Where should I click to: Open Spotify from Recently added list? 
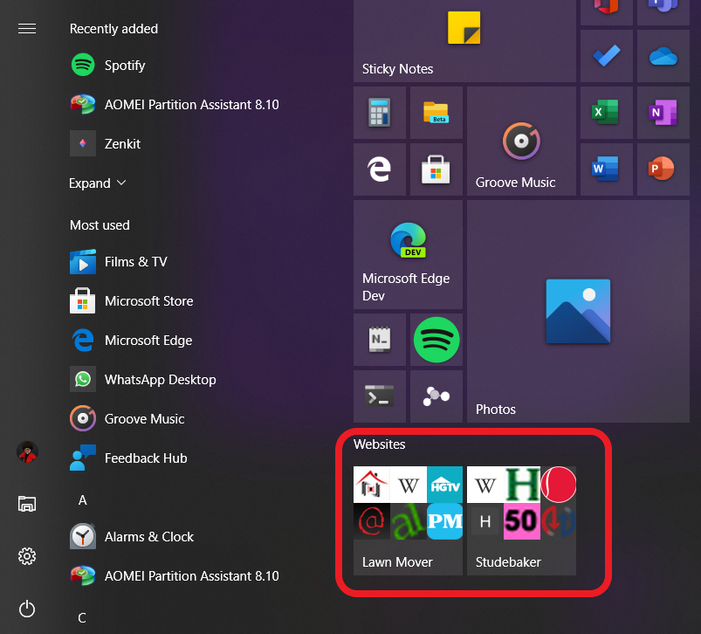(x=107, y=65)
